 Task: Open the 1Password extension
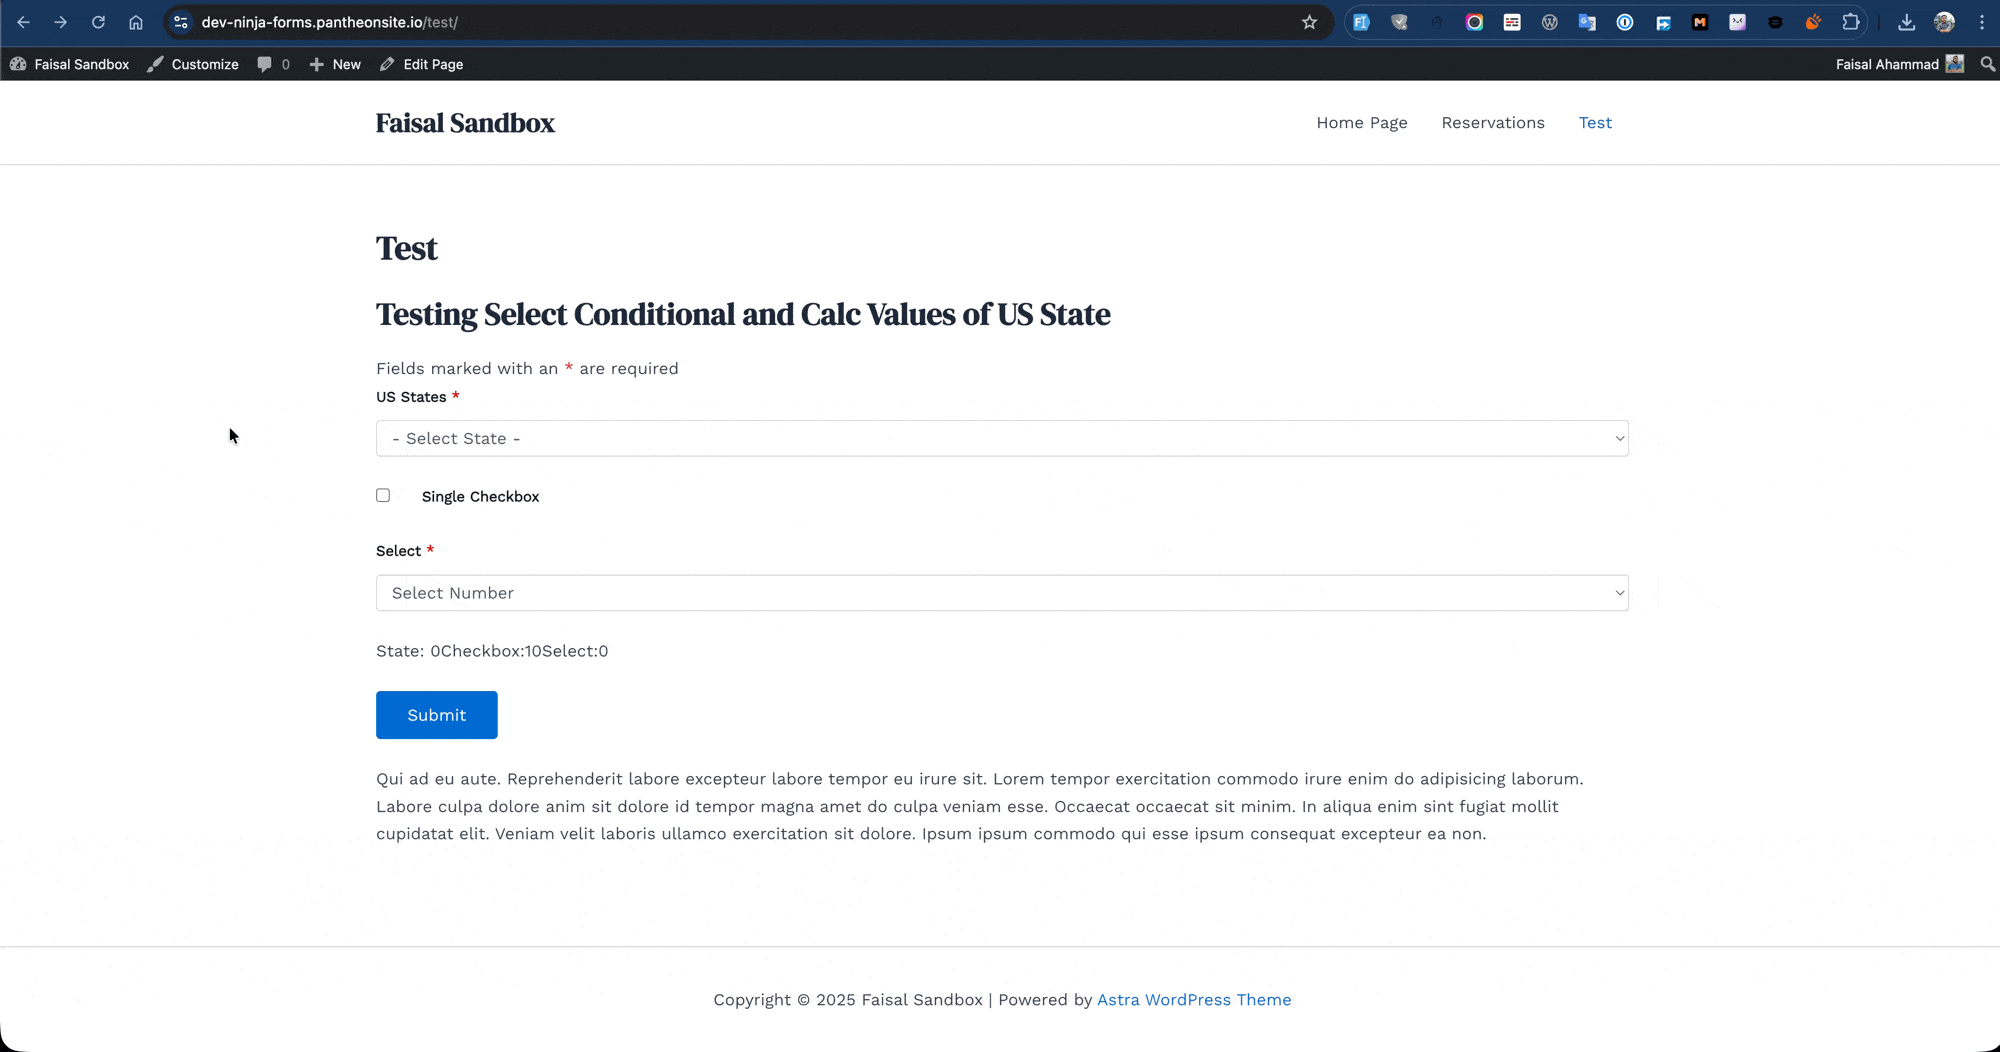coord(1625,22)
